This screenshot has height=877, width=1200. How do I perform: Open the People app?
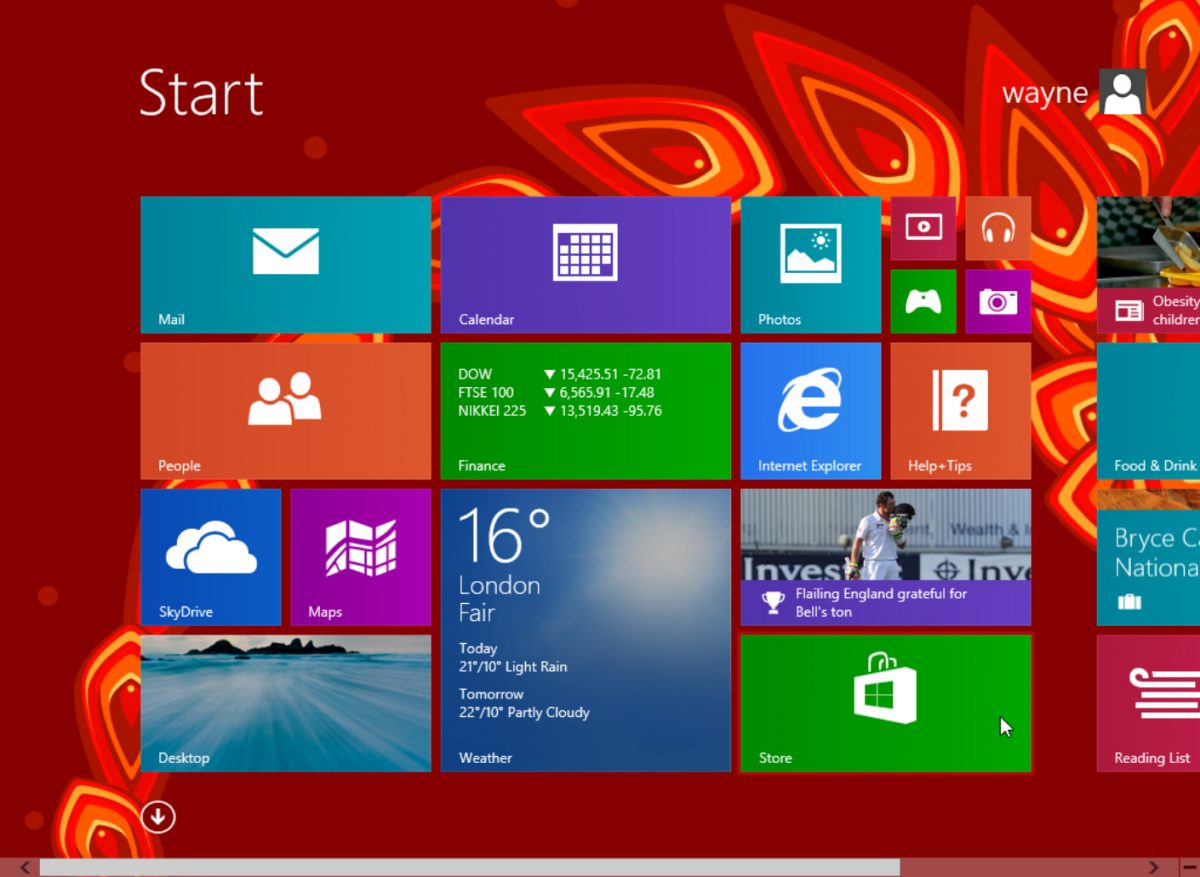tap(285, 410)
